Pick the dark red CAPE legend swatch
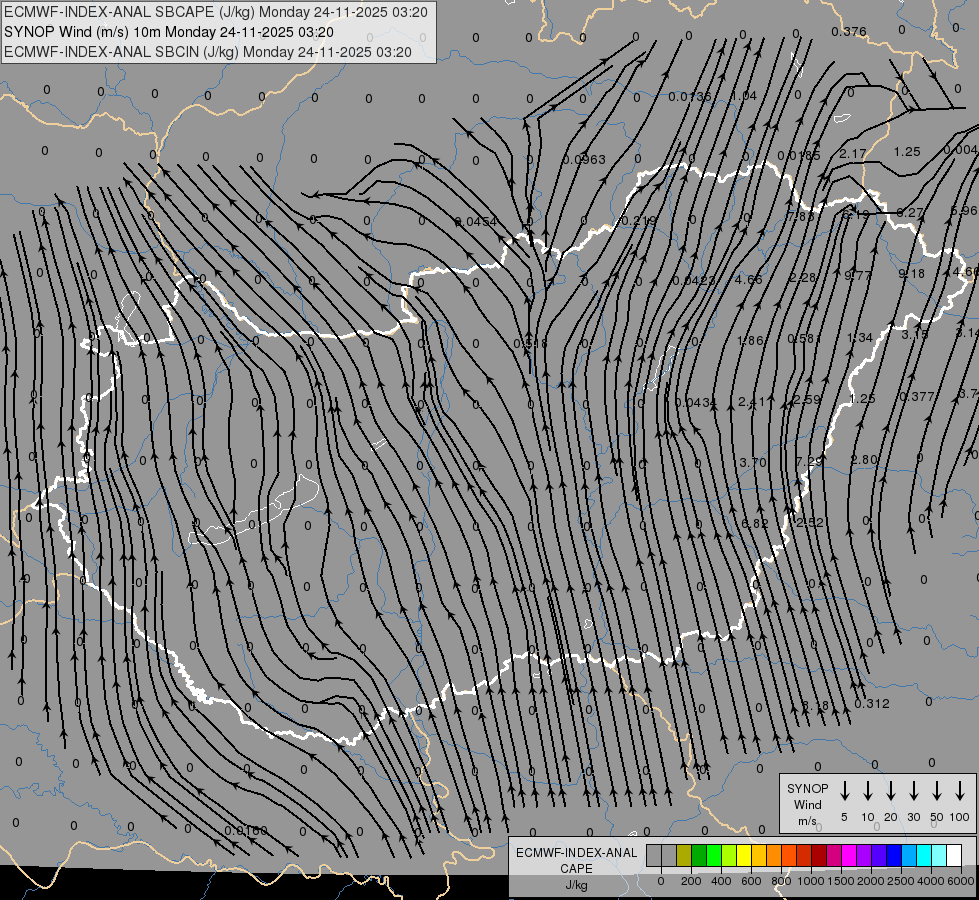 819,856
